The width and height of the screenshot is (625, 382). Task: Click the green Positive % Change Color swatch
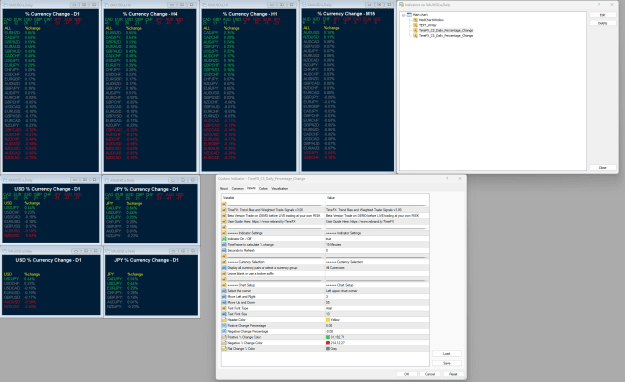point(328,337)
